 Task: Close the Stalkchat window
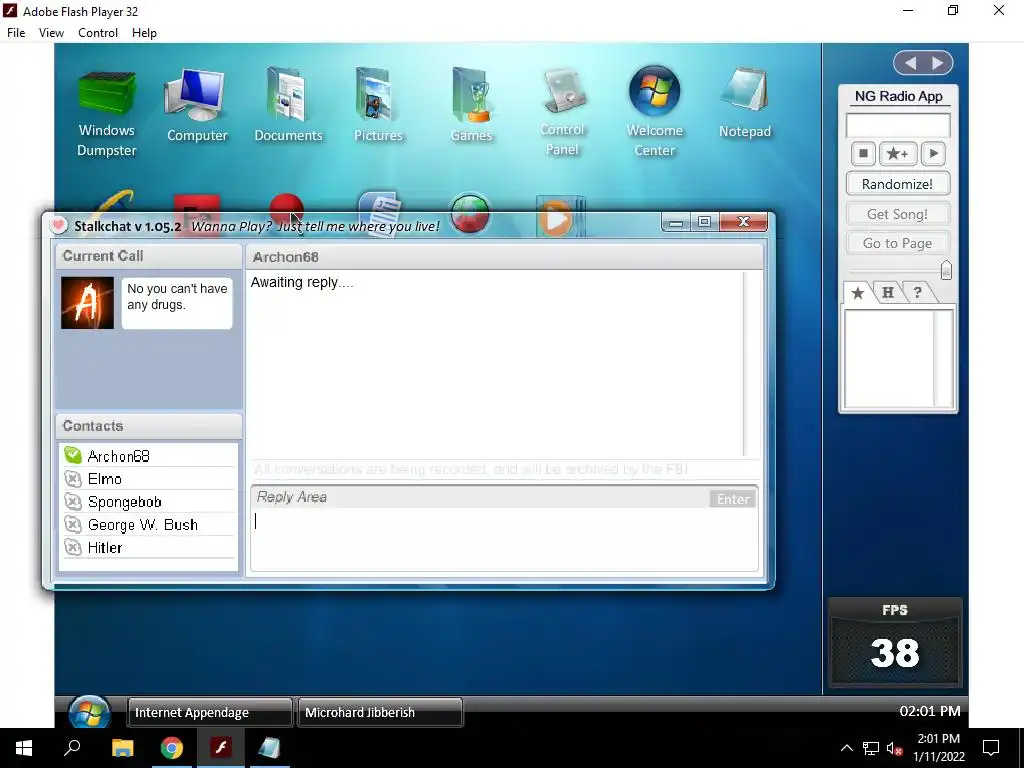744,222
